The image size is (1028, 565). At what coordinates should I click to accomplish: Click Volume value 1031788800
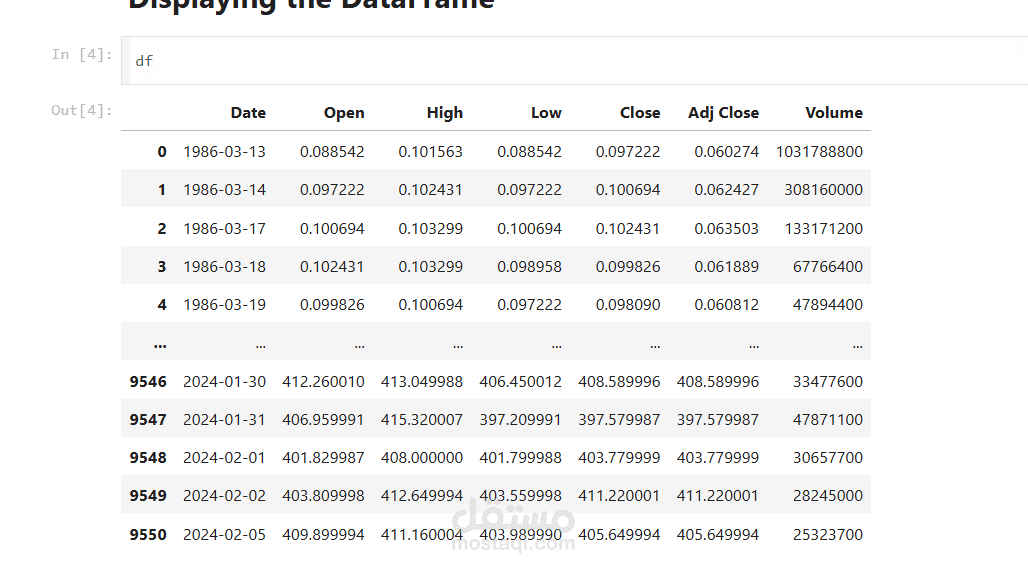[820, 152]
